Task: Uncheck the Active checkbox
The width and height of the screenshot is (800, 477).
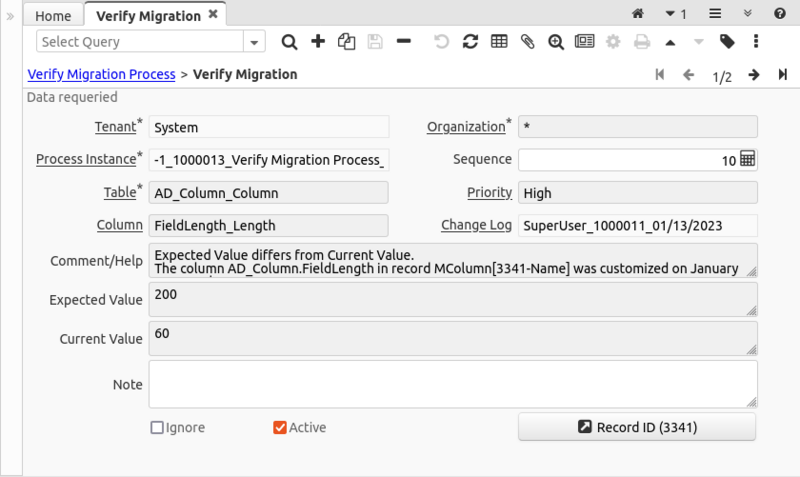Action: (280, 428)
